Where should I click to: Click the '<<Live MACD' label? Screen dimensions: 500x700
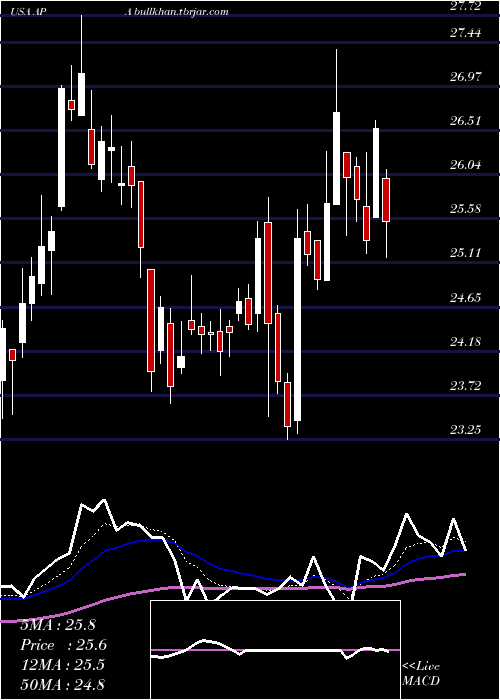click(x=421, y=674)
